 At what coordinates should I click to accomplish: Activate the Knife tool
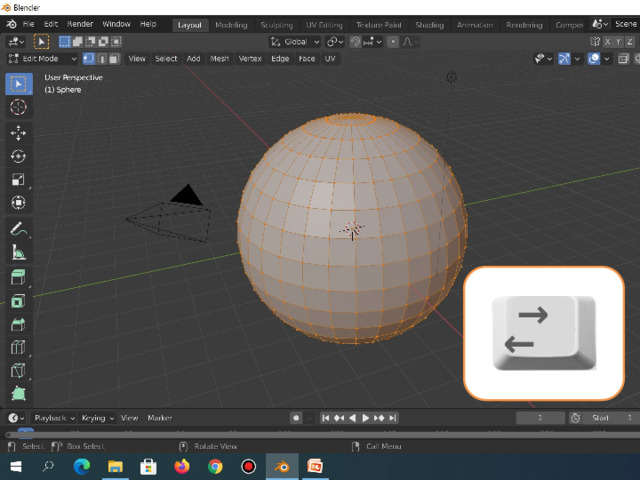18,371
